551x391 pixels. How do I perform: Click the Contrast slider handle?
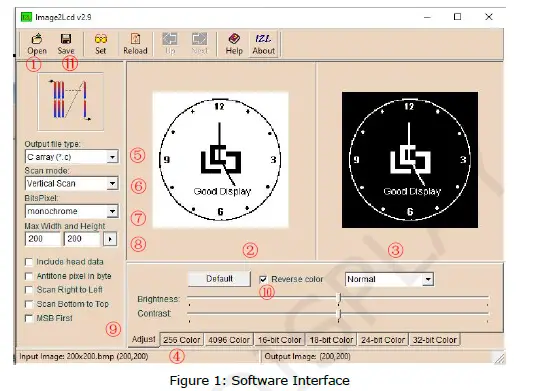(339, 313)
